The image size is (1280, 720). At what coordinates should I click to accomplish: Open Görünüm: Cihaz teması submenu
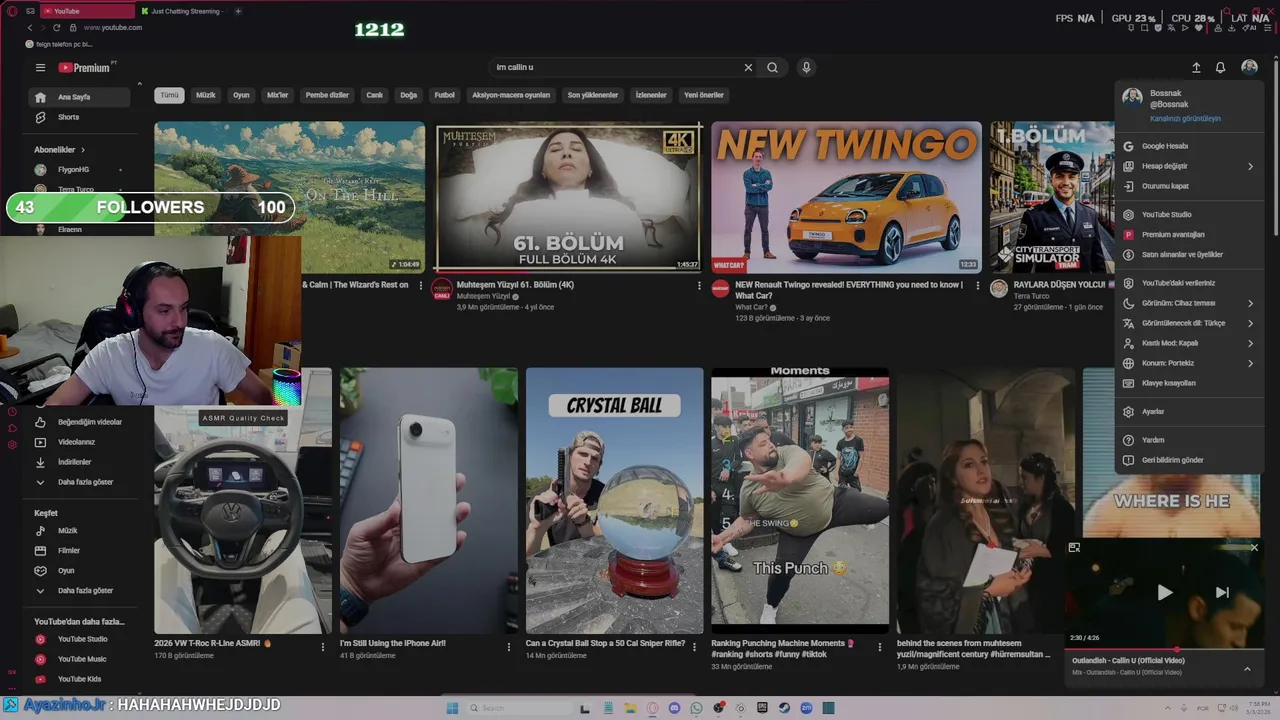click(1189, 303)
